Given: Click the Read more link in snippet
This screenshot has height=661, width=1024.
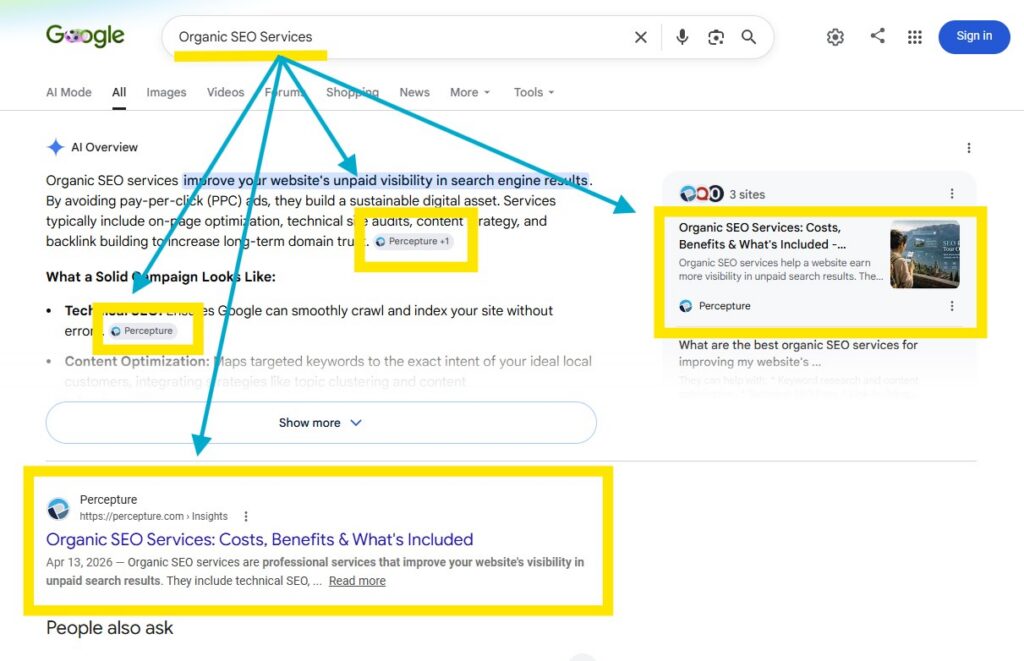Looking at the screenshot, I should click(357, 581).
